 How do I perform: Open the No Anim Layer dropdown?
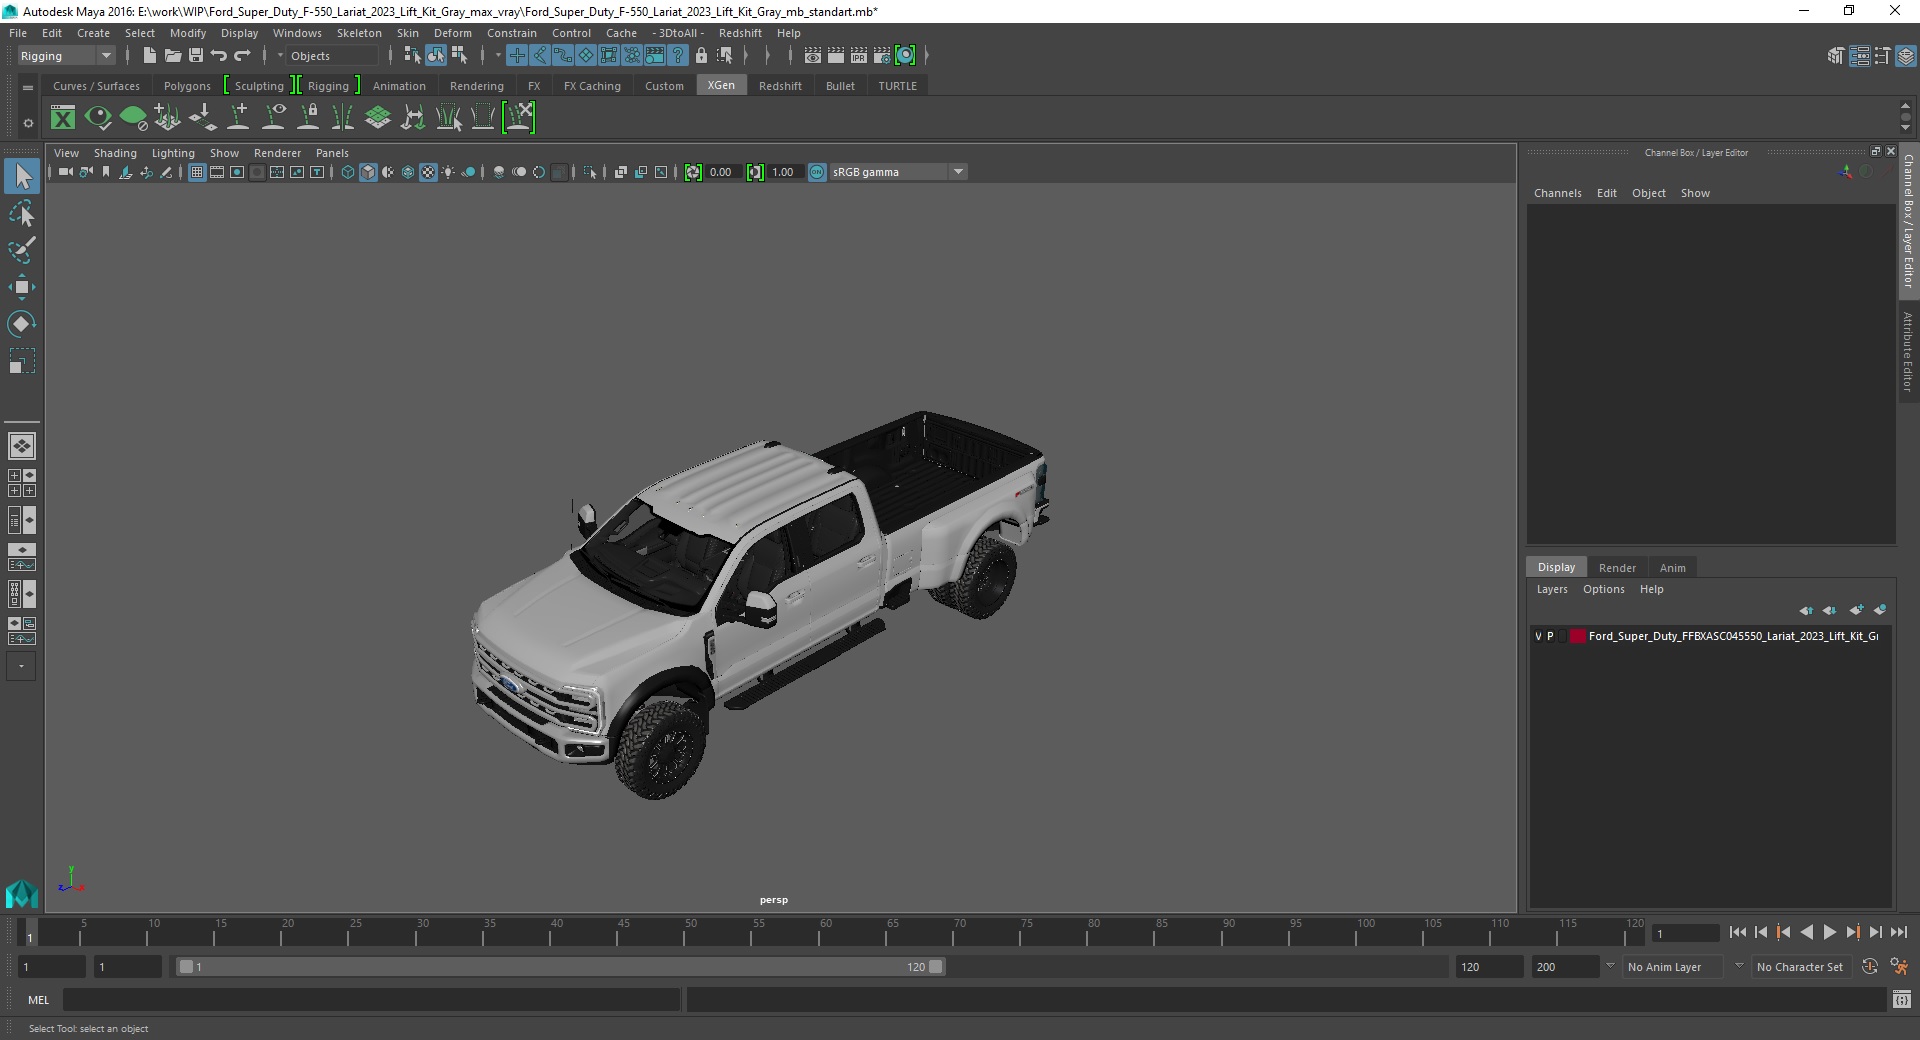[1674, 967]
